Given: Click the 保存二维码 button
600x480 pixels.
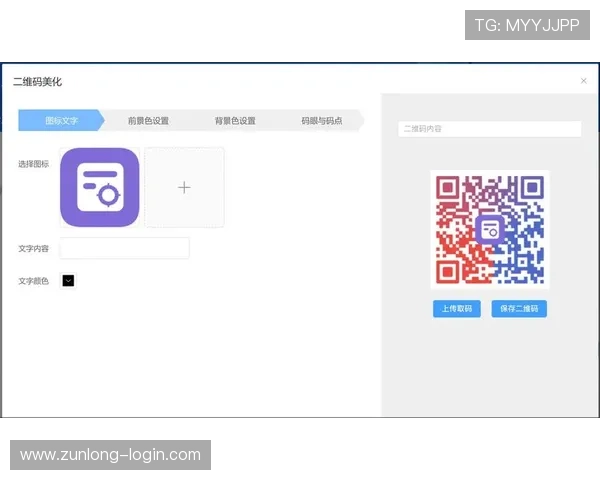Looking at the screenshot, I should (x=519, y=309).
